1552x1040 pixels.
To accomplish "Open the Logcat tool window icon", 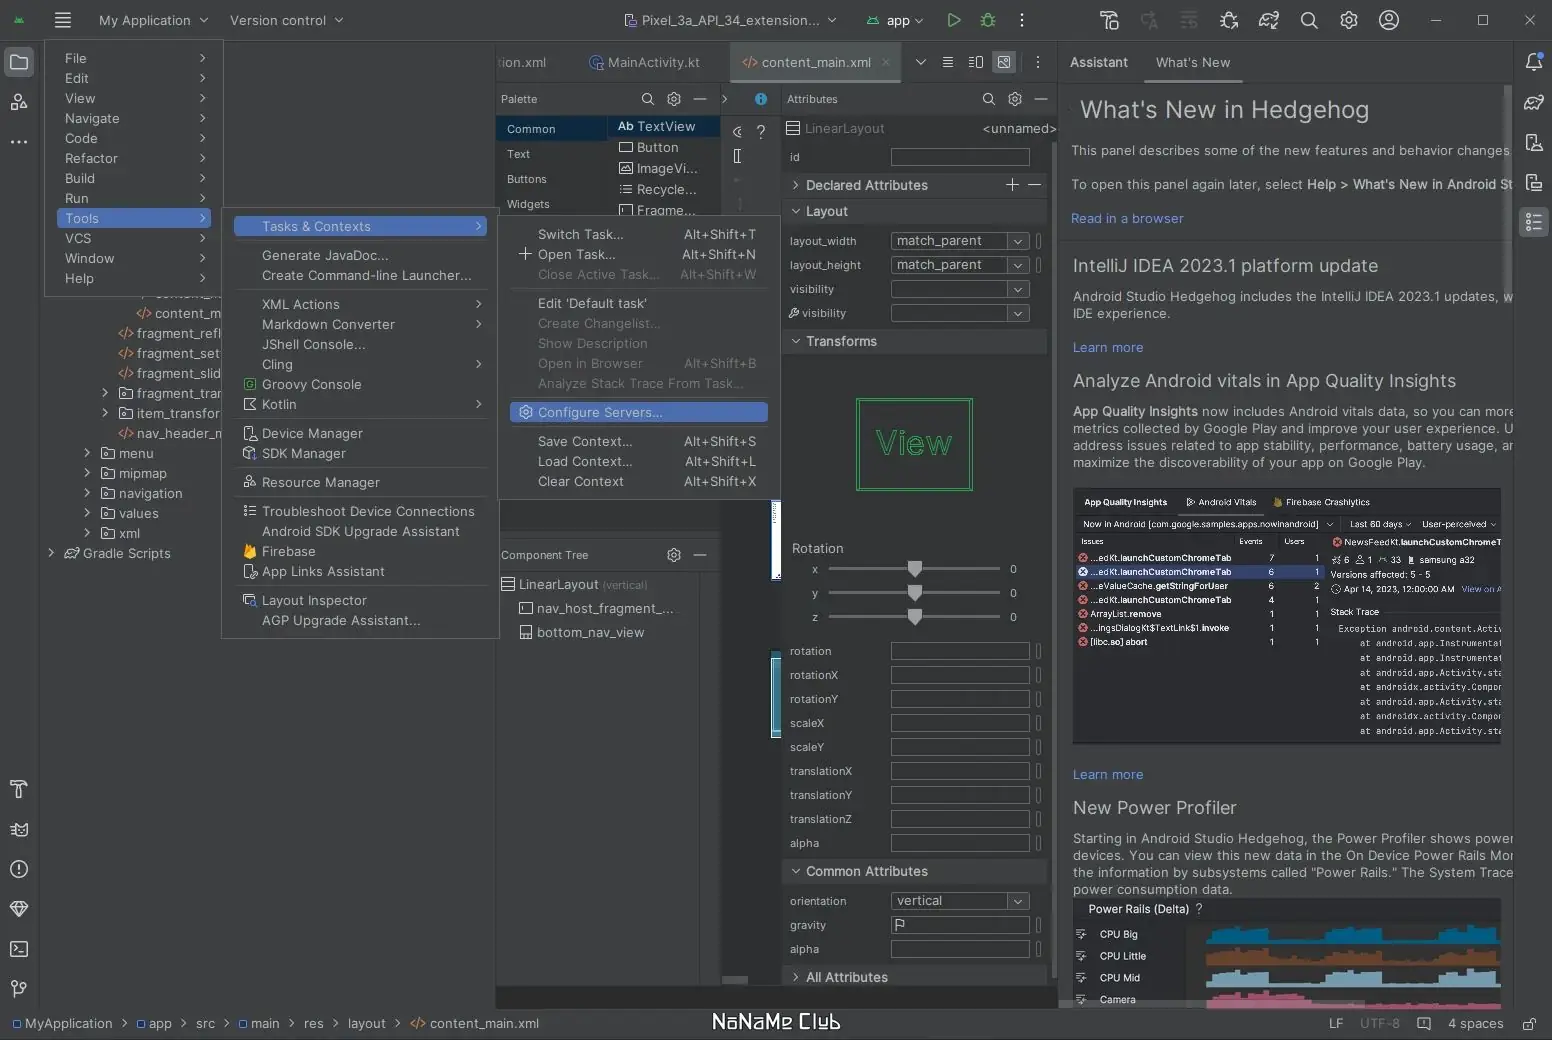I will pyautogui.click(x=19, y=829).
